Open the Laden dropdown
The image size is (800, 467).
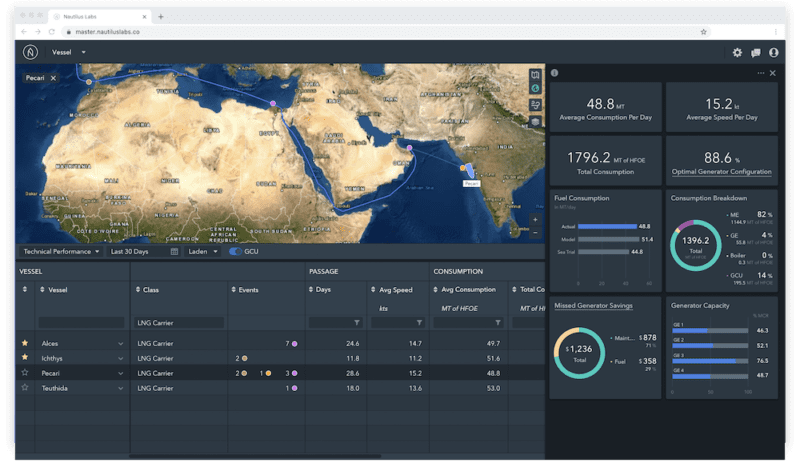(203, 251)
